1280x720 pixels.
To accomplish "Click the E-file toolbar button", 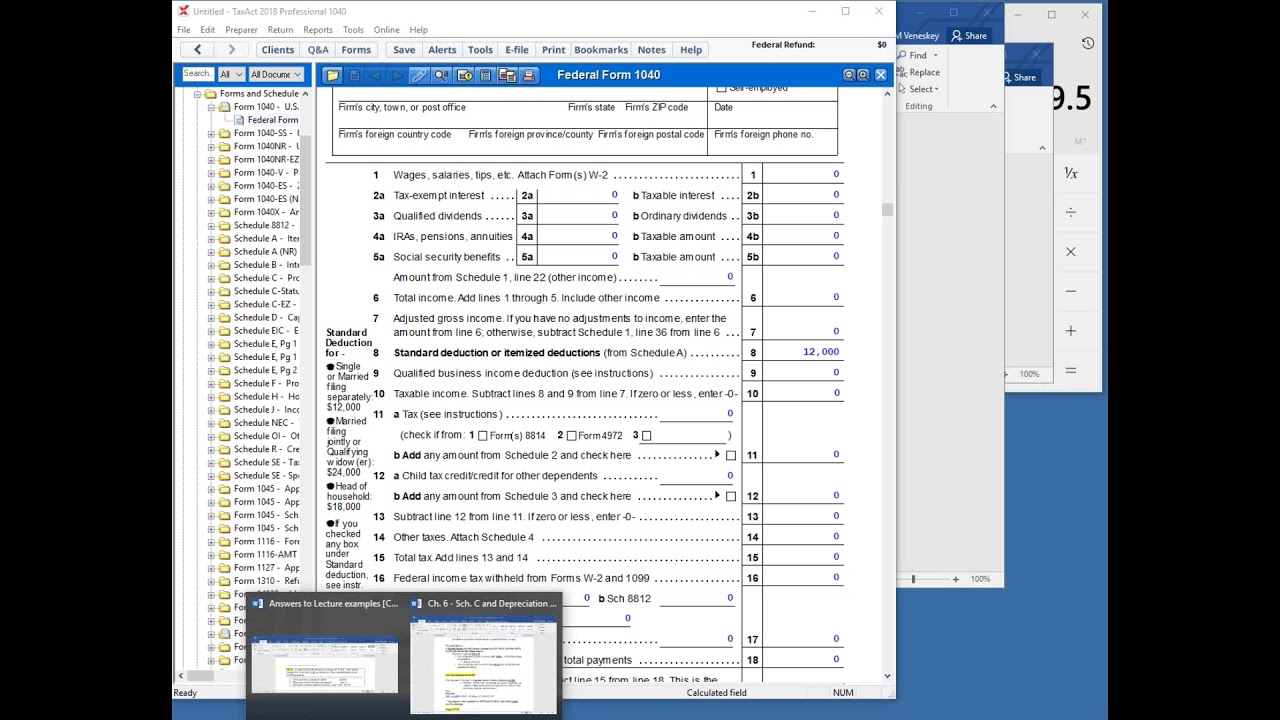I will pos(517,50).
